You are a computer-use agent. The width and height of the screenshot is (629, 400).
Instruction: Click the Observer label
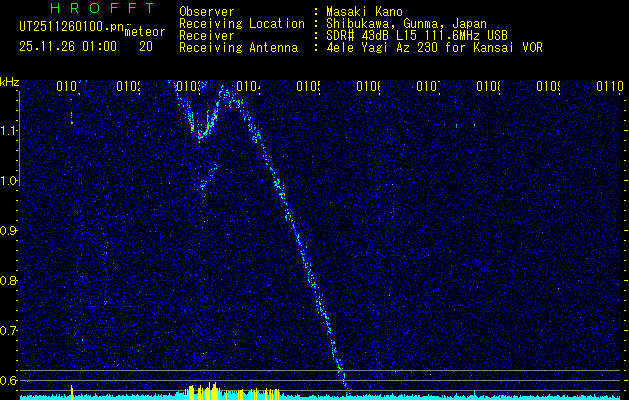pos(207,12)
